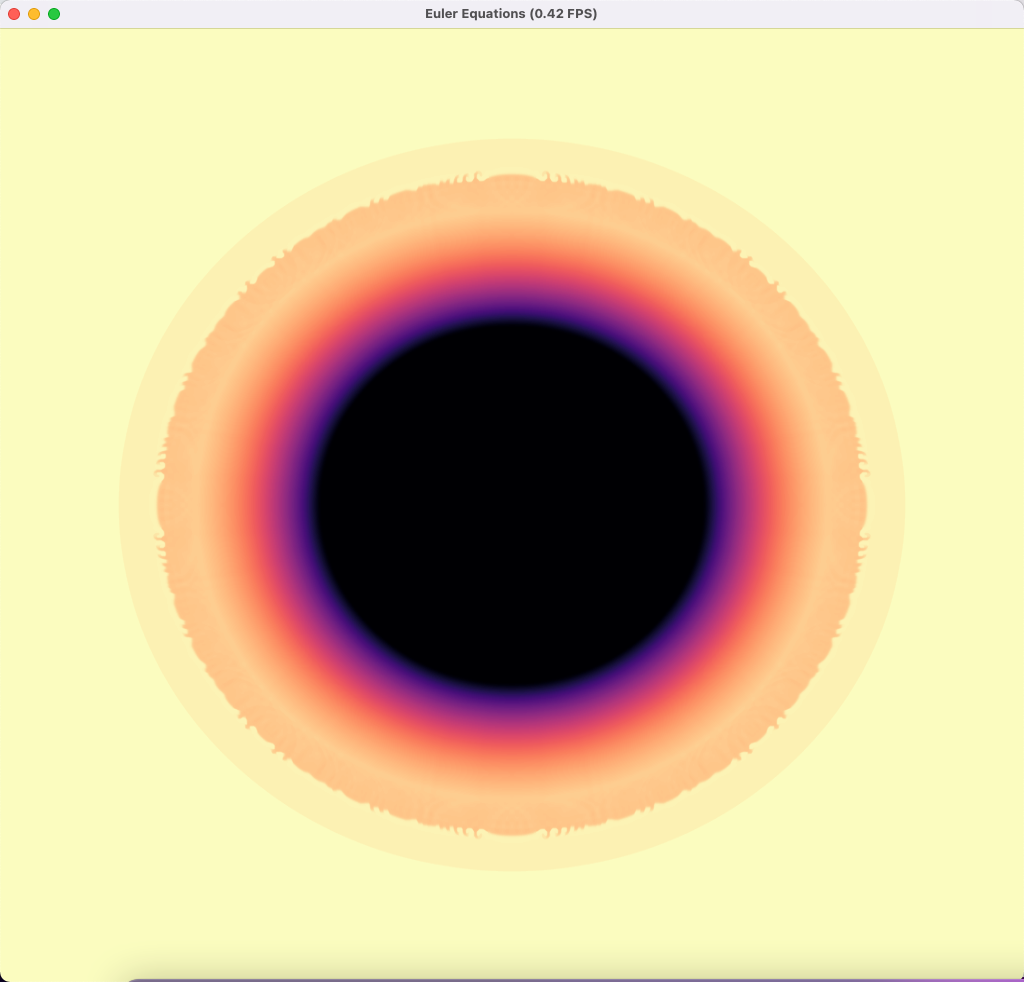Image resolution: width=1024 pixels, height=982 pixels.
Task: Click the "Euler Equations (0.42 FPS)" window title
Action: click(511, 14)
